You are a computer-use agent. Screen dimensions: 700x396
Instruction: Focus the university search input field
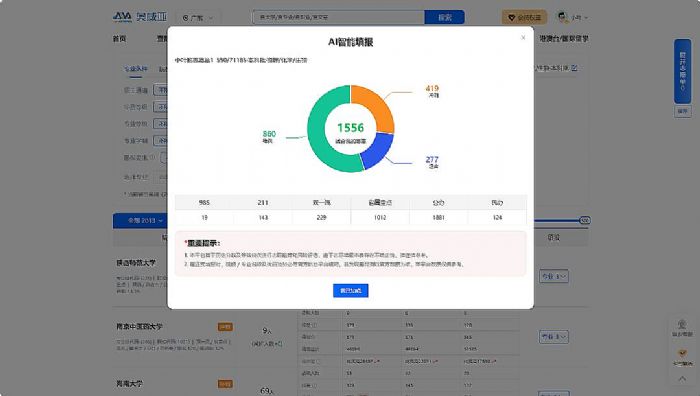(339, 17)
